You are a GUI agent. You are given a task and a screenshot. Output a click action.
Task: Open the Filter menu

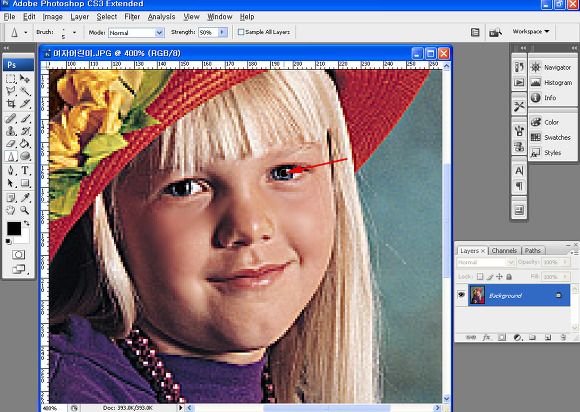point(132,17)
